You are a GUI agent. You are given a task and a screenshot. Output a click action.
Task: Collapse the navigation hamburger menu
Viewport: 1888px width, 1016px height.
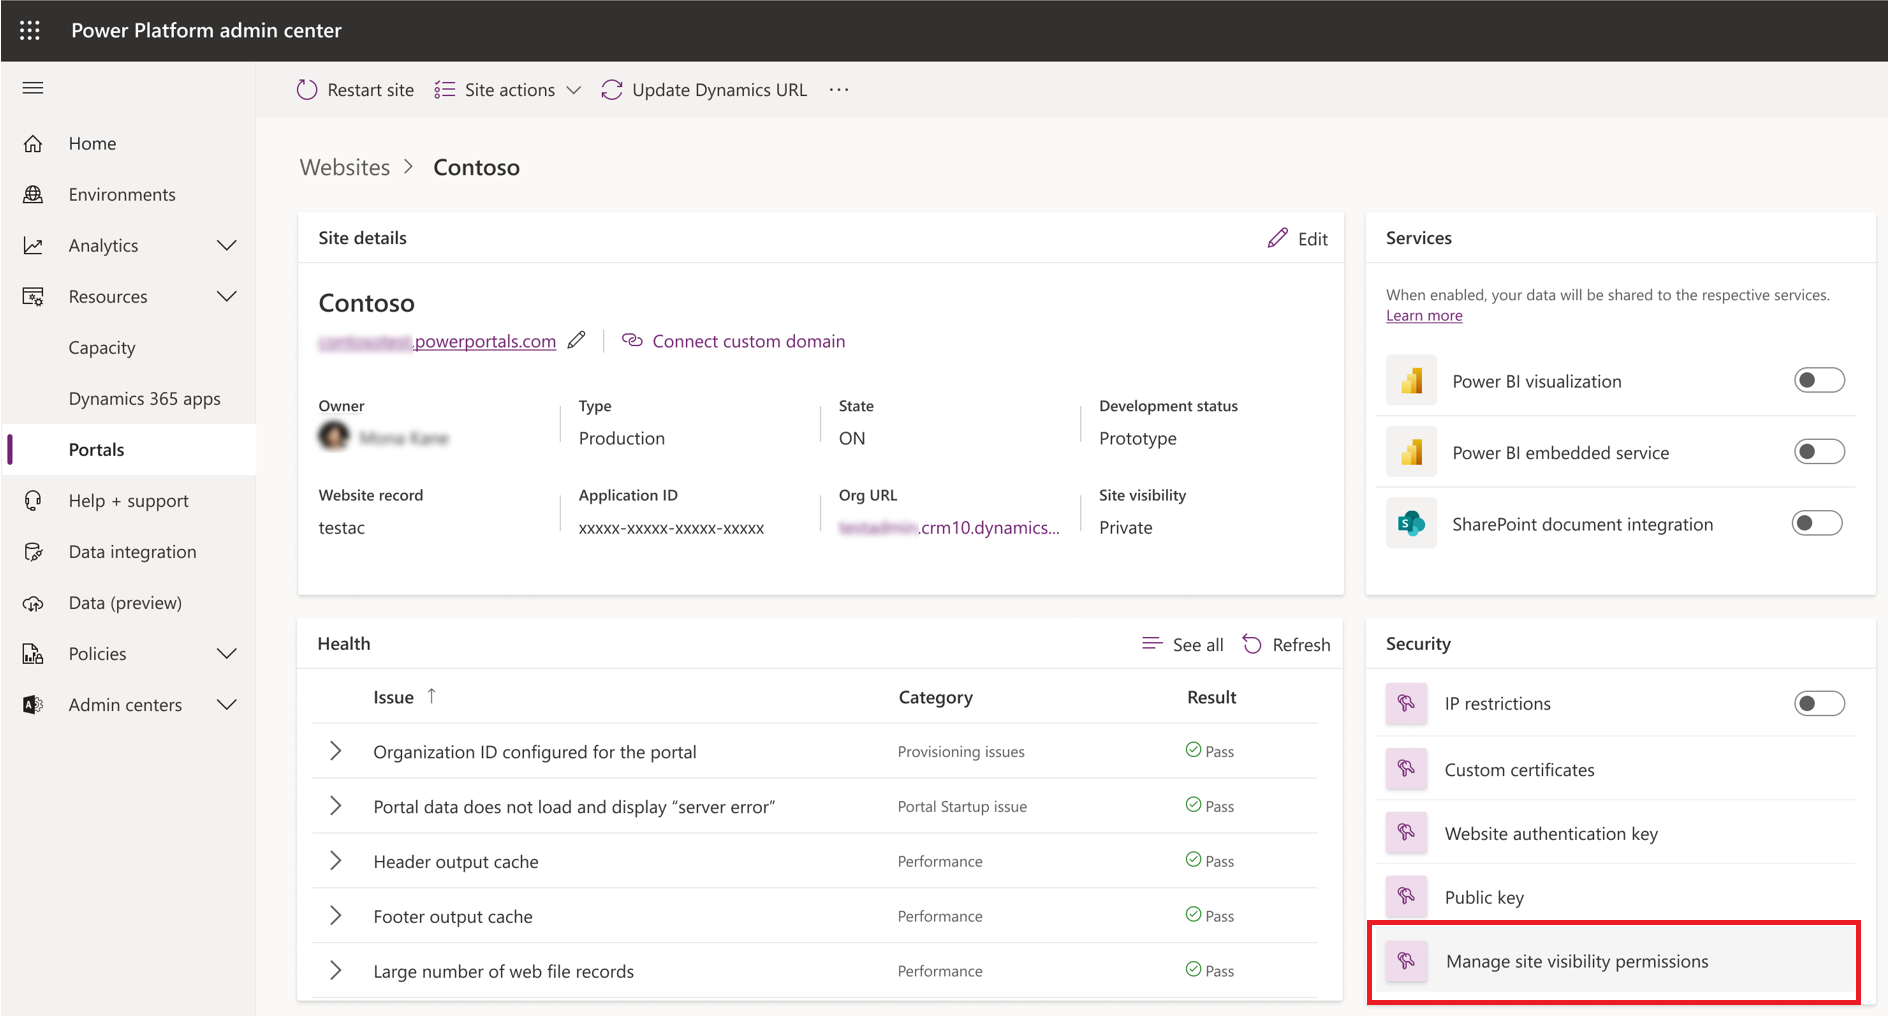33,88
